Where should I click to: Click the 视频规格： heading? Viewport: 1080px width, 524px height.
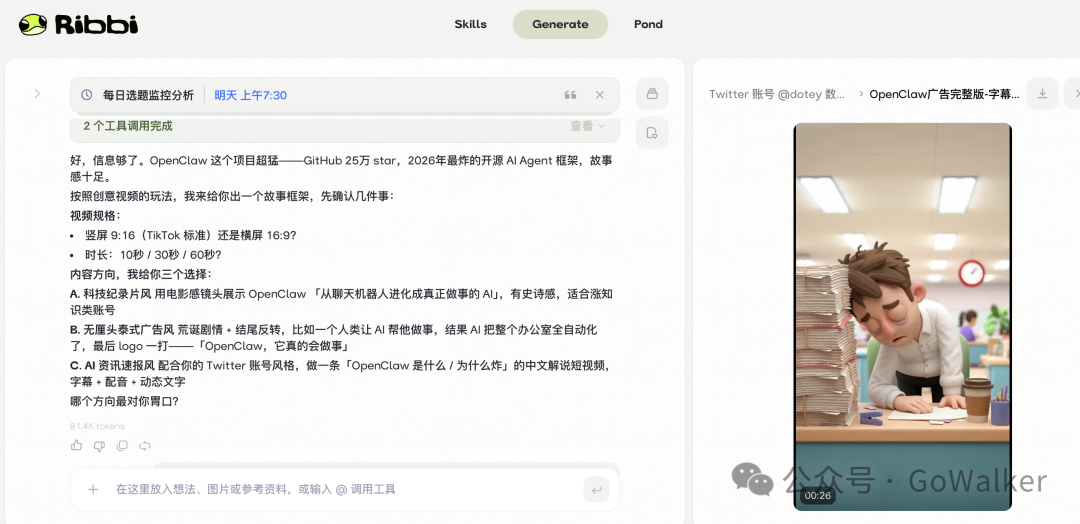(x=96, y=216)
